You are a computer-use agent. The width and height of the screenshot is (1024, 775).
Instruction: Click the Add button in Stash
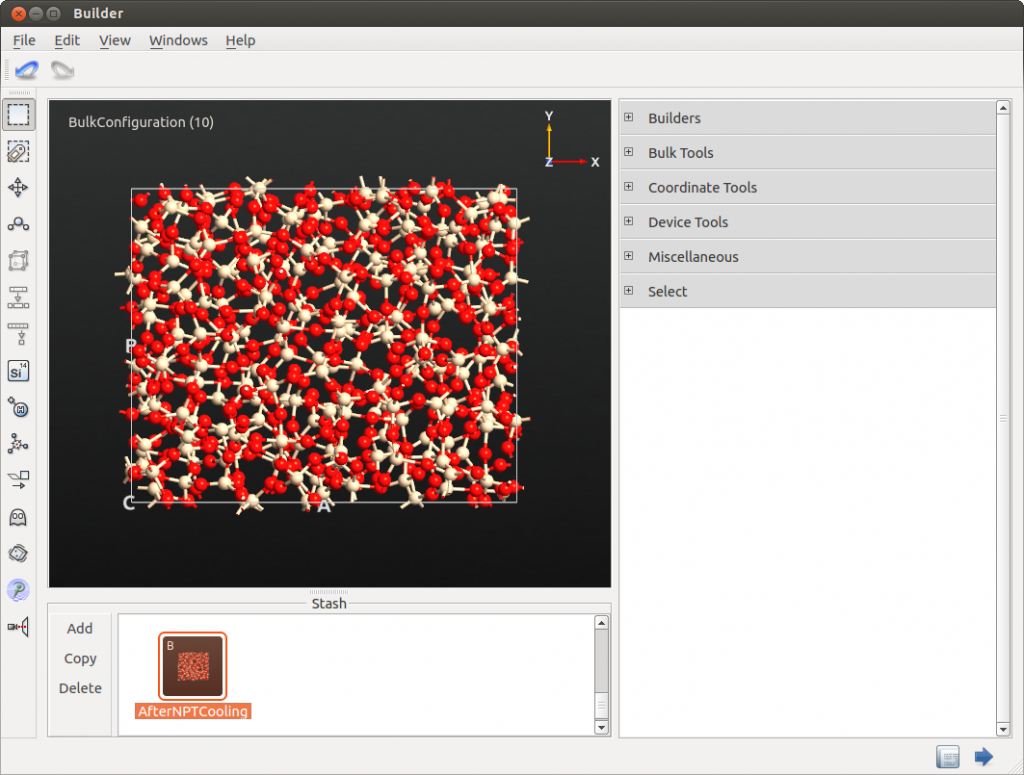coord(80,628)
